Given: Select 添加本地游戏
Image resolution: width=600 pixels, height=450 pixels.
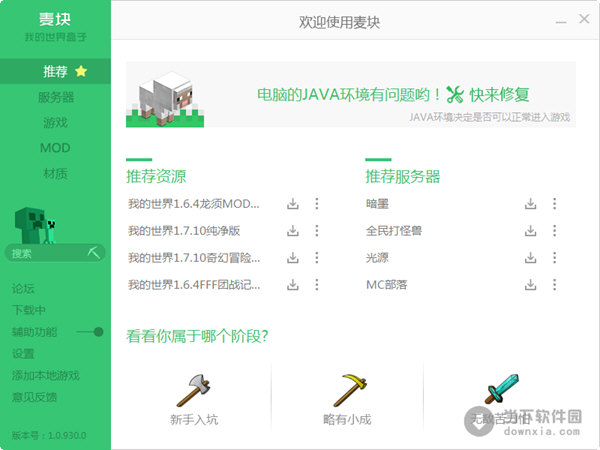Looking at the screenshot, I should point(46,375).
